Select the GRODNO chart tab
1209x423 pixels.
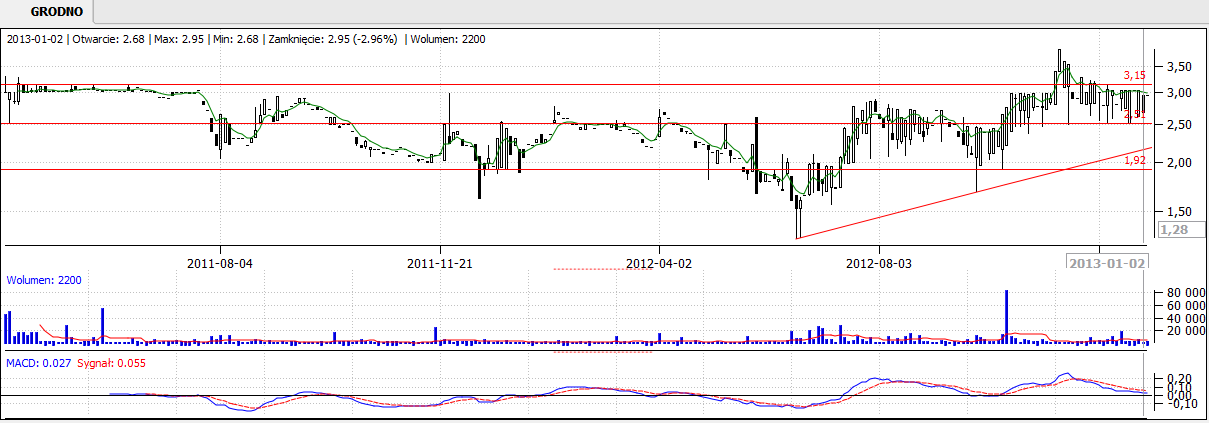[x=47, y=12]
